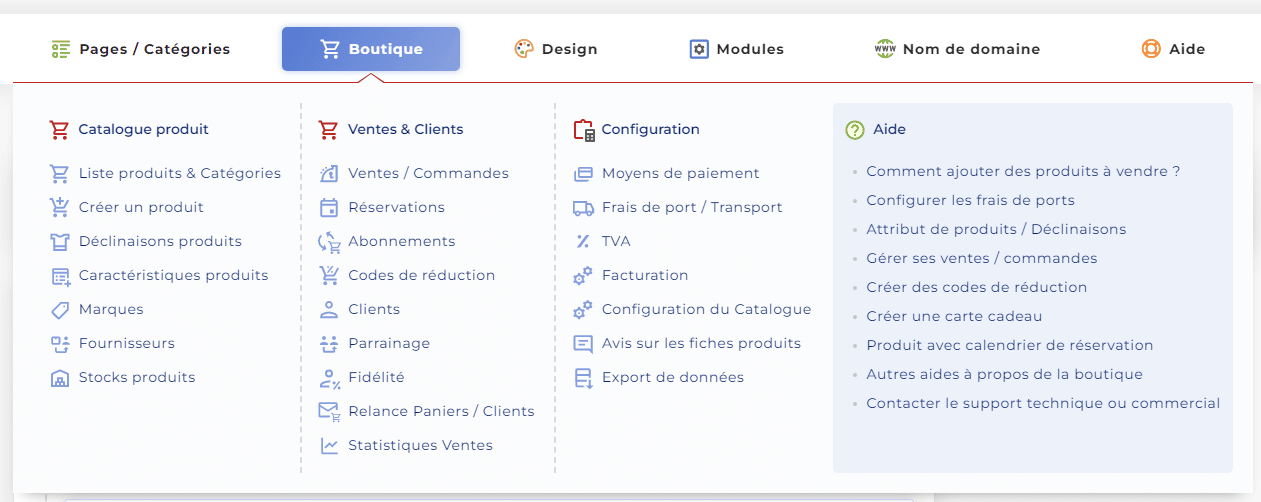
Task: Click the shopping cart icon beside Liste produits
Action: pos(59,173)
